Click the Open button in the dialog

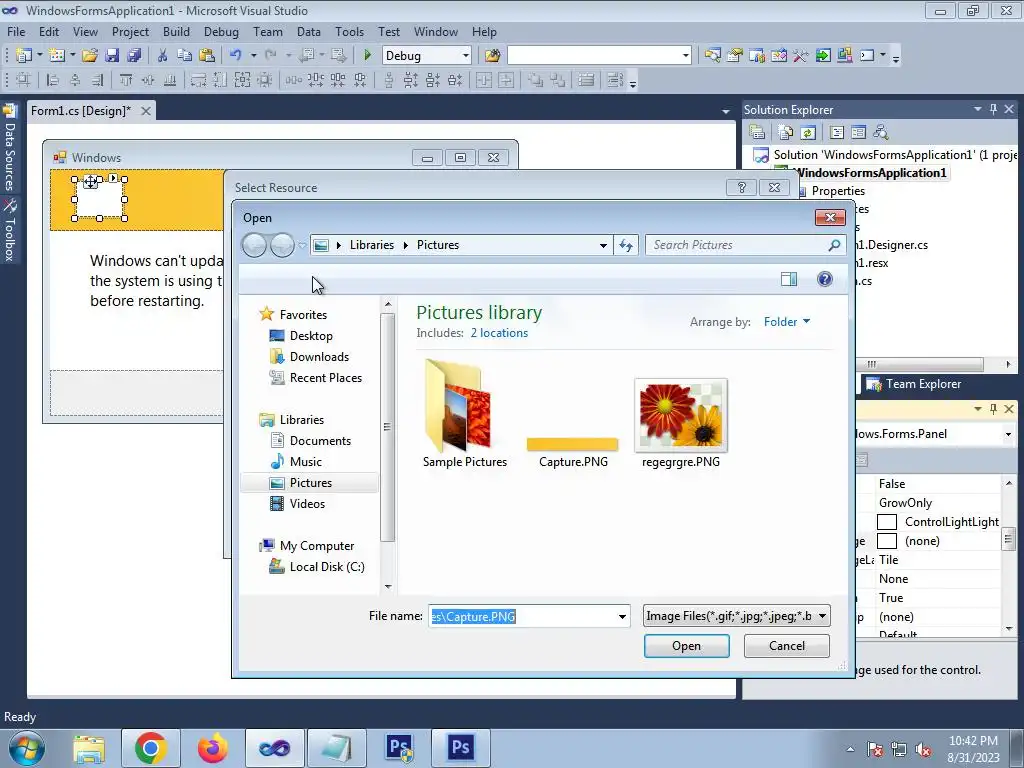pyautogui.click(x=686, y=646)
